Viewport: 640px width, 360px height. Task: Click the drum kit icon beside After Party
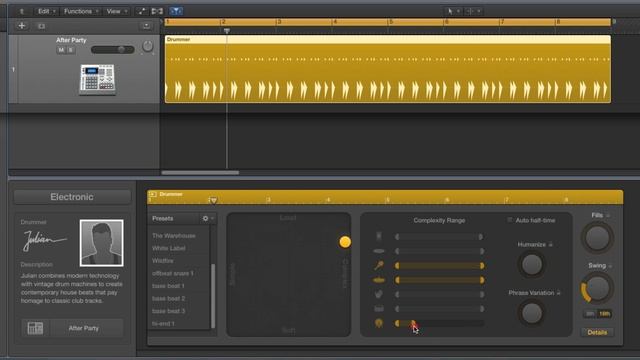[35, 328]
